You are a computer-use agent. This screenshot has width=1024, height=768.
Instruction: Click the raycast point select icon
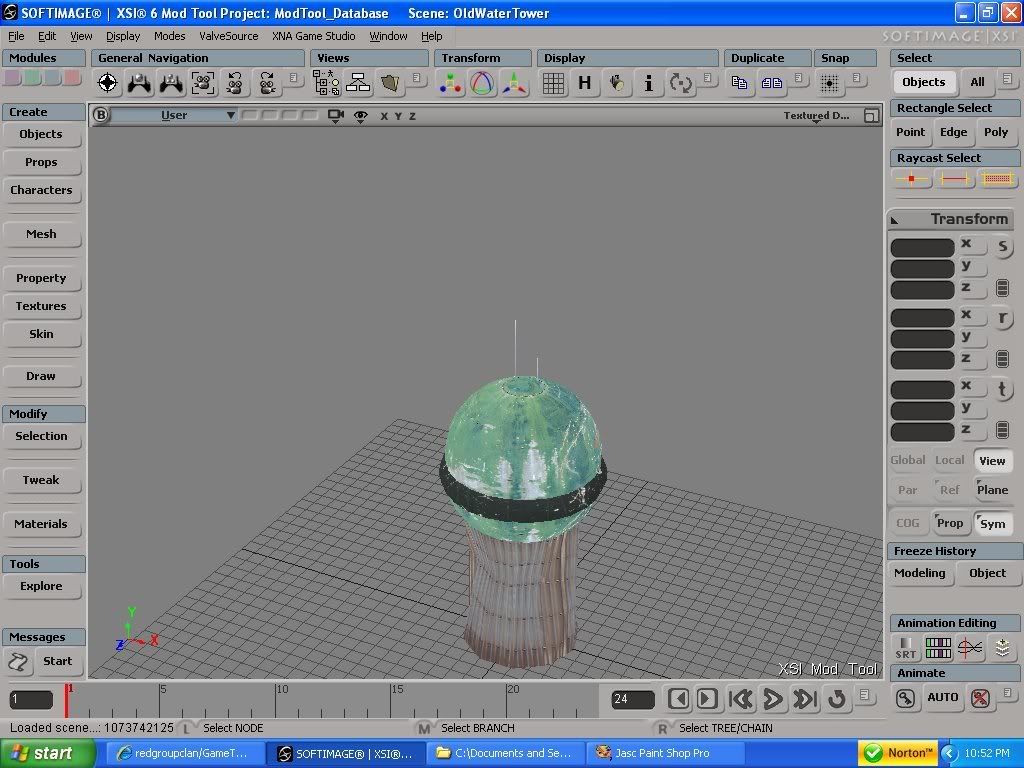(911, 178)
